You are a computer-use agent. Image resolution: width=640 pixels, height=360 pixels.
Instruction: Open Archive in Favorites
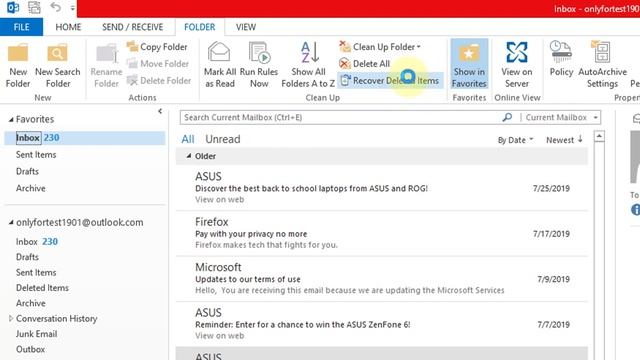point(31,188)
